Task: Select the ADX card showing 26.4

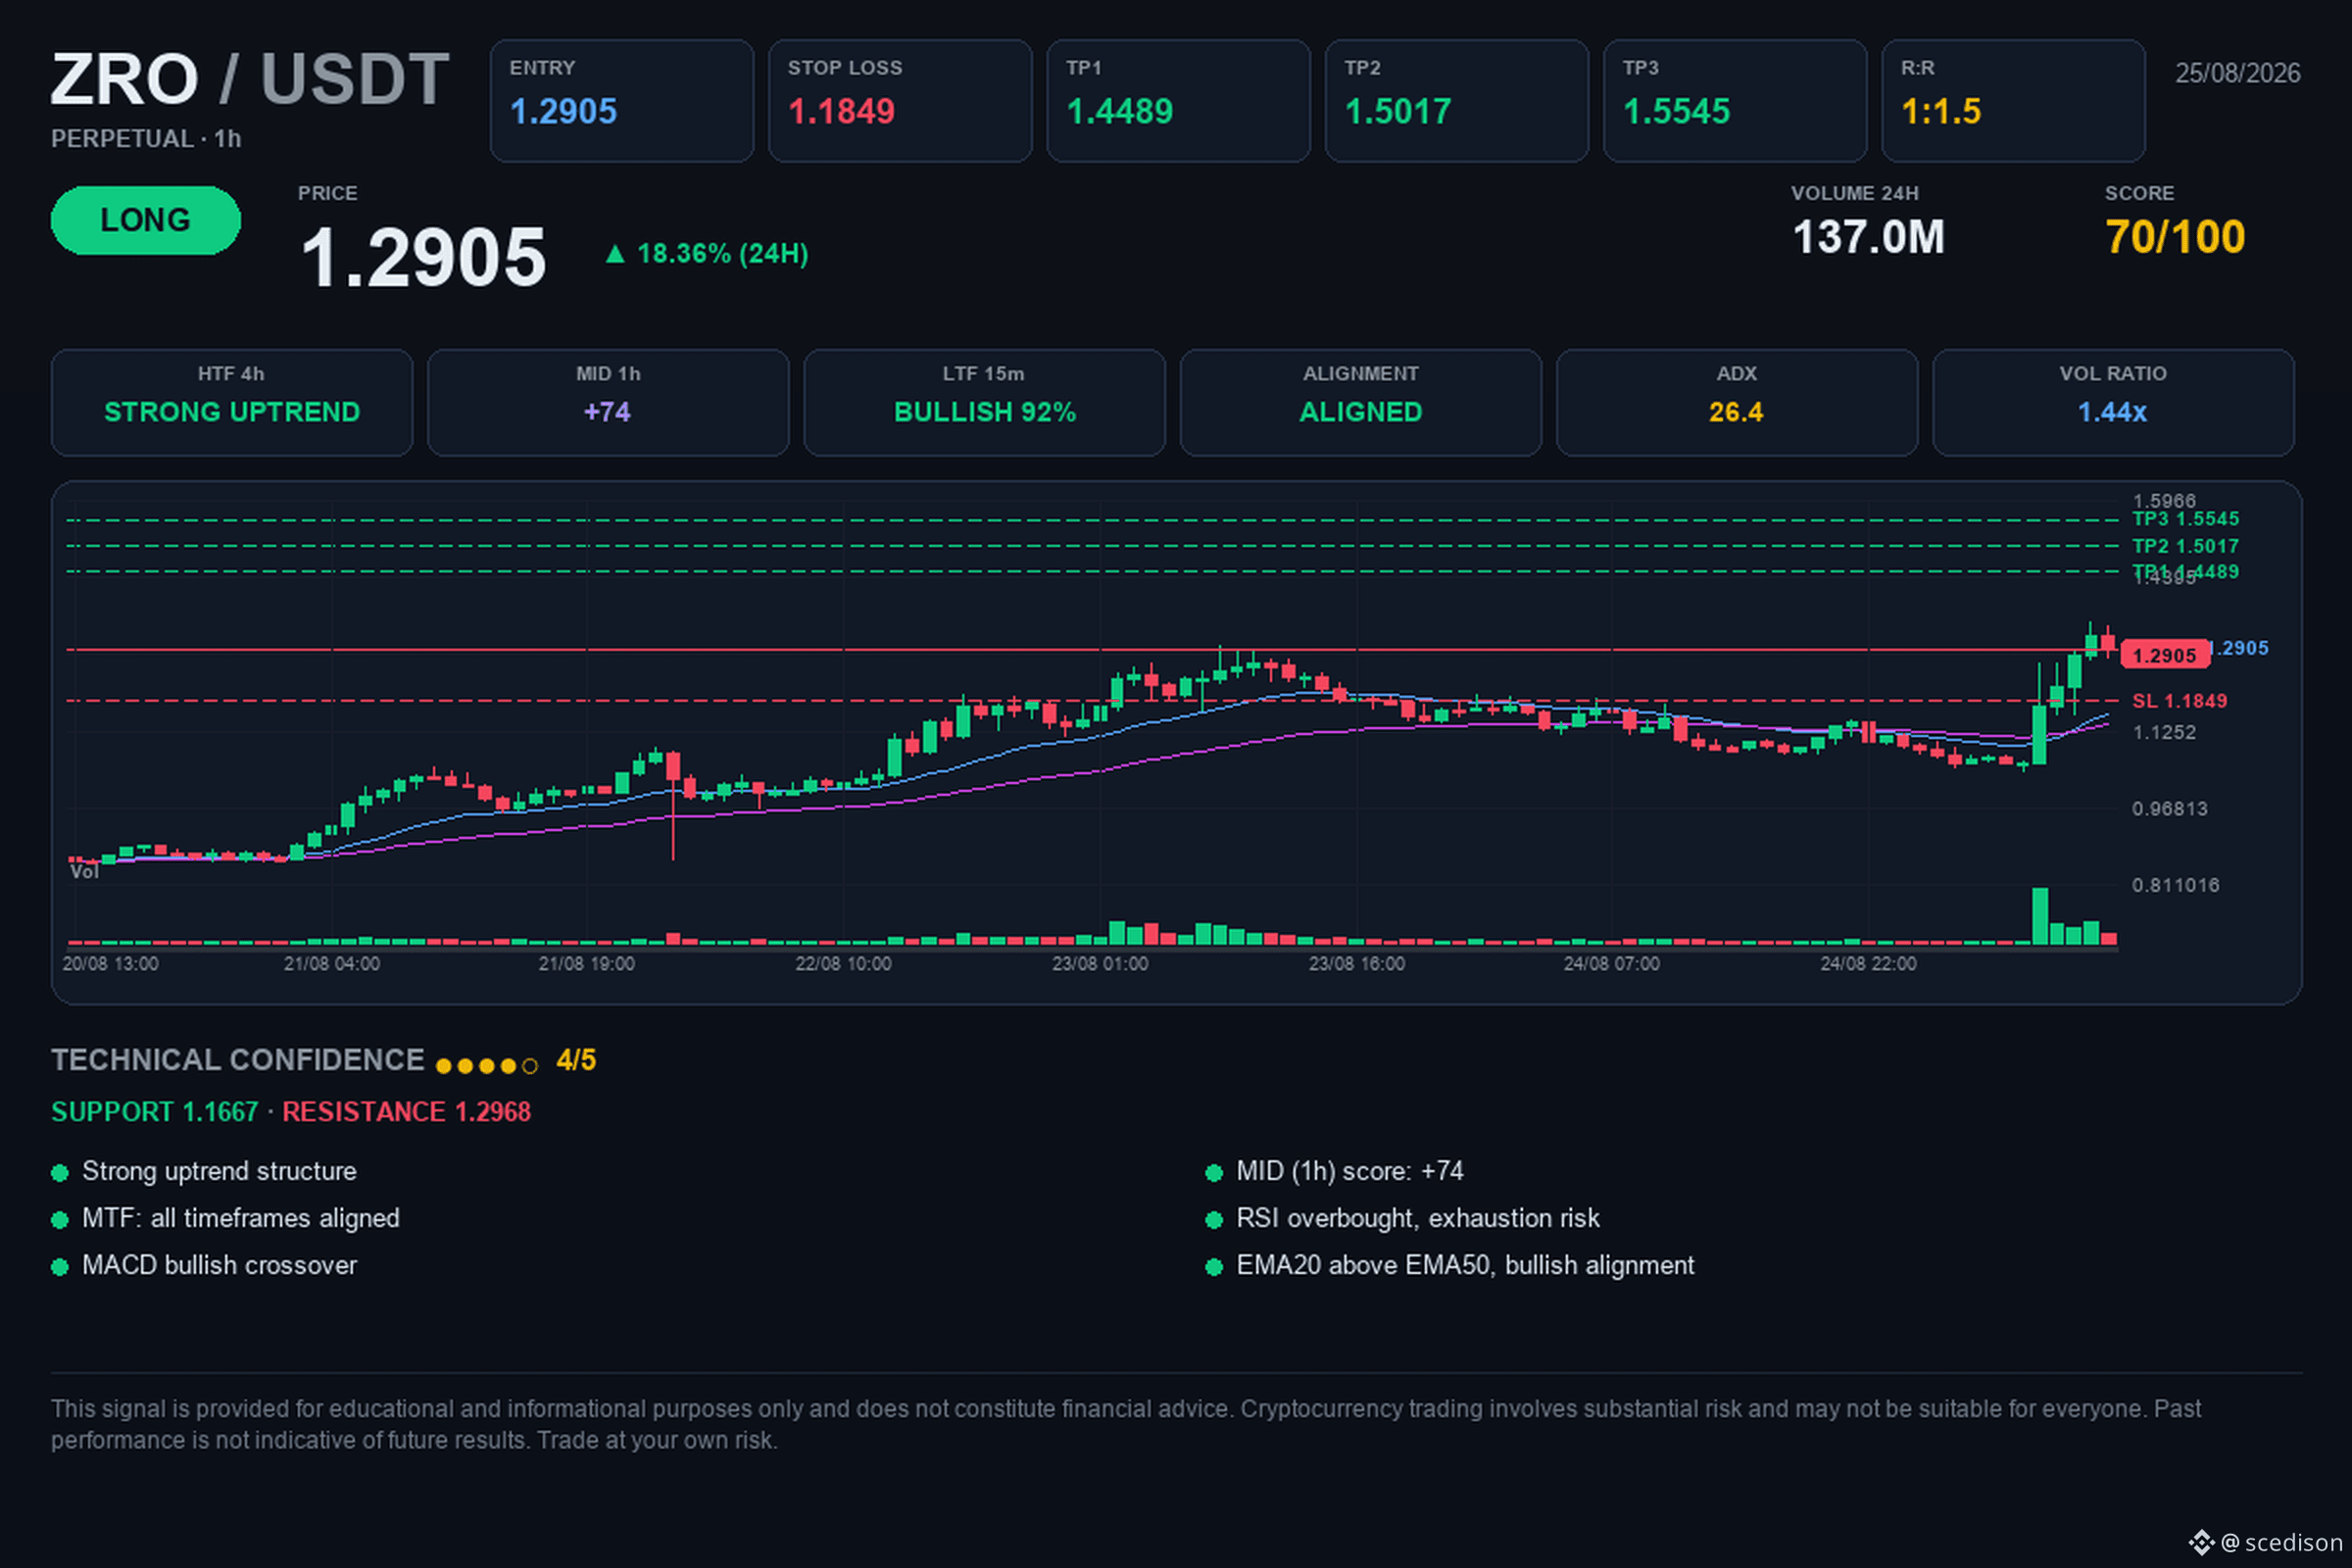Action: click(x=1737, y=402)
